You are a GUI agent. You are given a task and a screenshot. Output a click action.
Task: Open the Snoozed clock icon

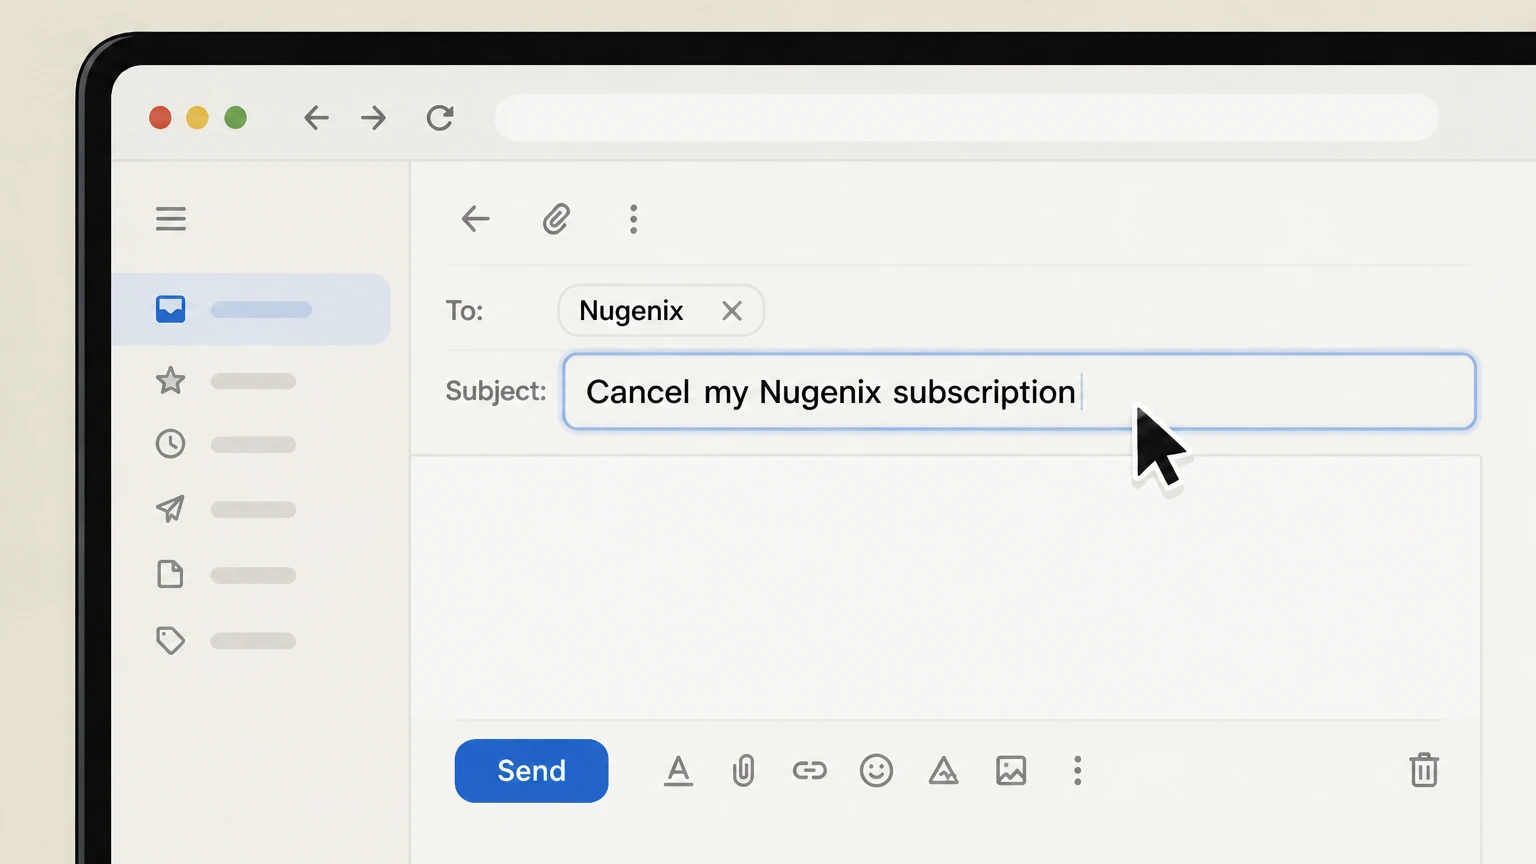pos(171,443)
